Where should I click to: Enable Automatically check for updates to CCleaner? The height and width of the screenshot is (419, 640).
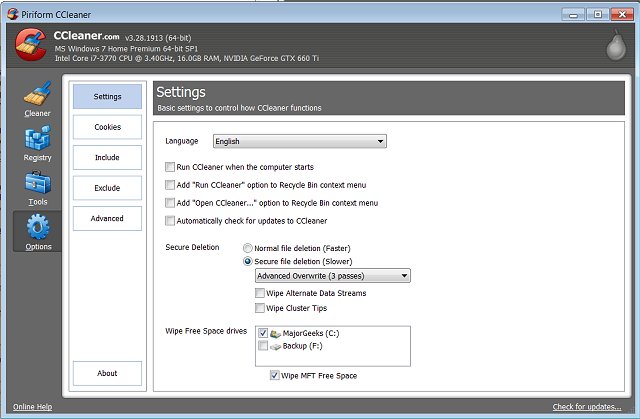pyautogui.click(x=170, y=221)
